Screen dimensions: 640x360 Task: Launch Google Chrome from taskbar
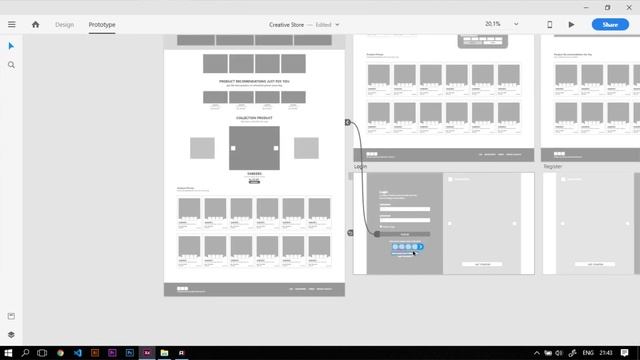click(60, 353)
